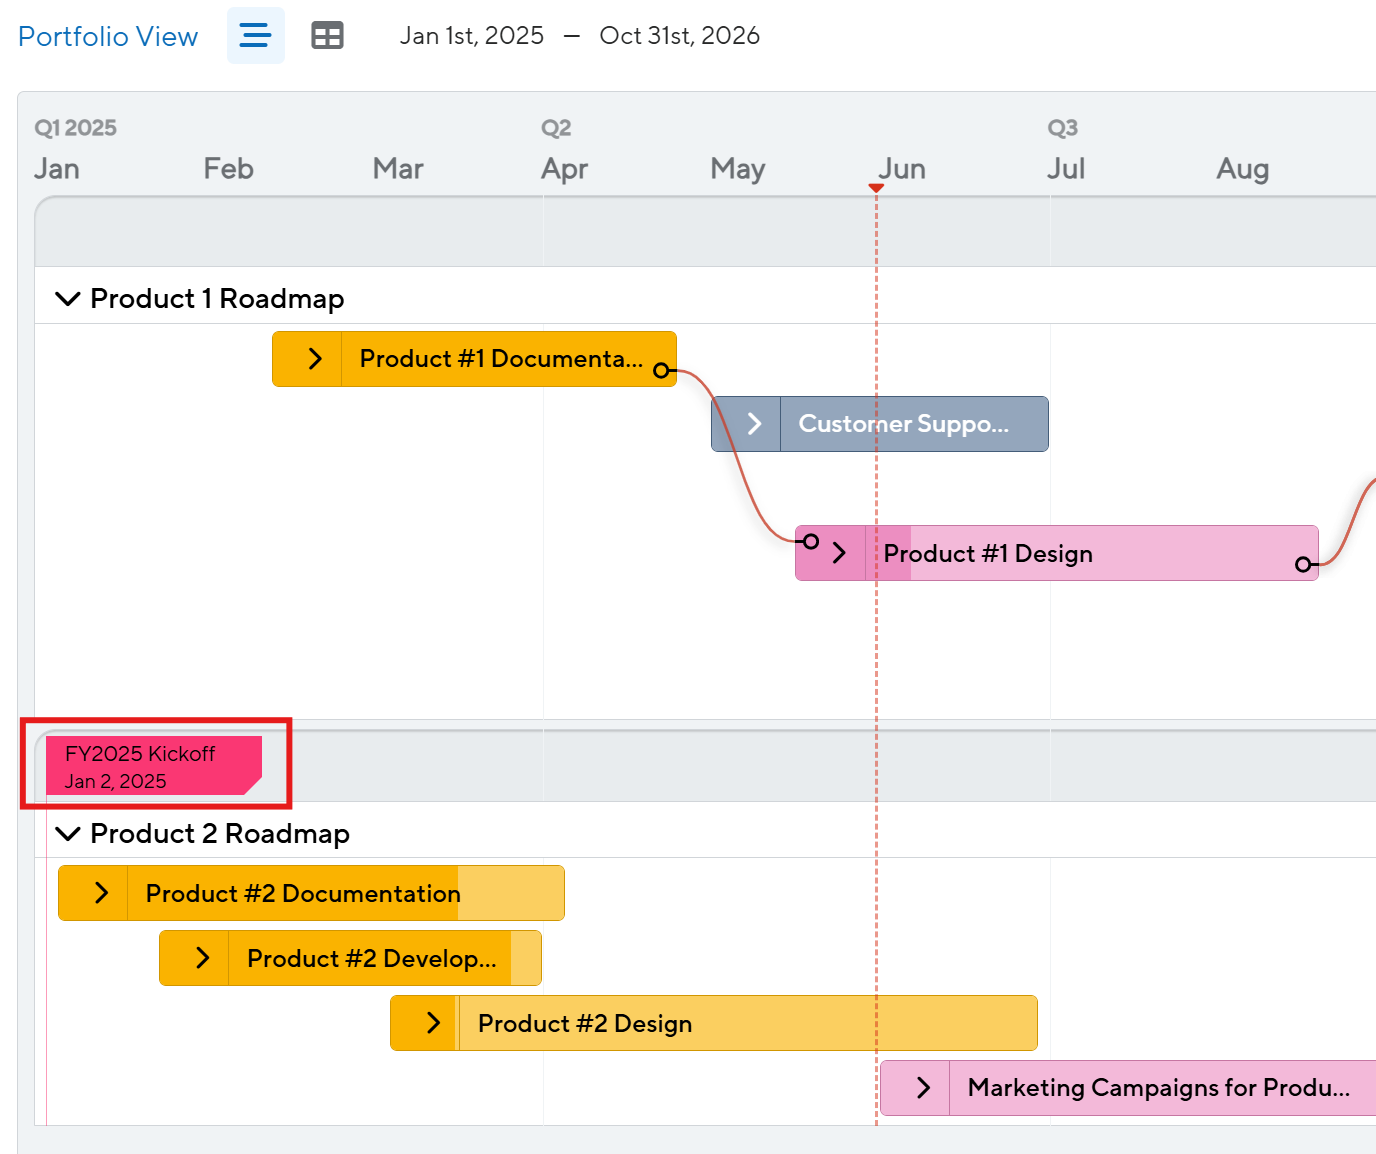Expand the Customer Support bar chevron
This screenshot has height=1154, width=1376.
click(x=754, y=424)
